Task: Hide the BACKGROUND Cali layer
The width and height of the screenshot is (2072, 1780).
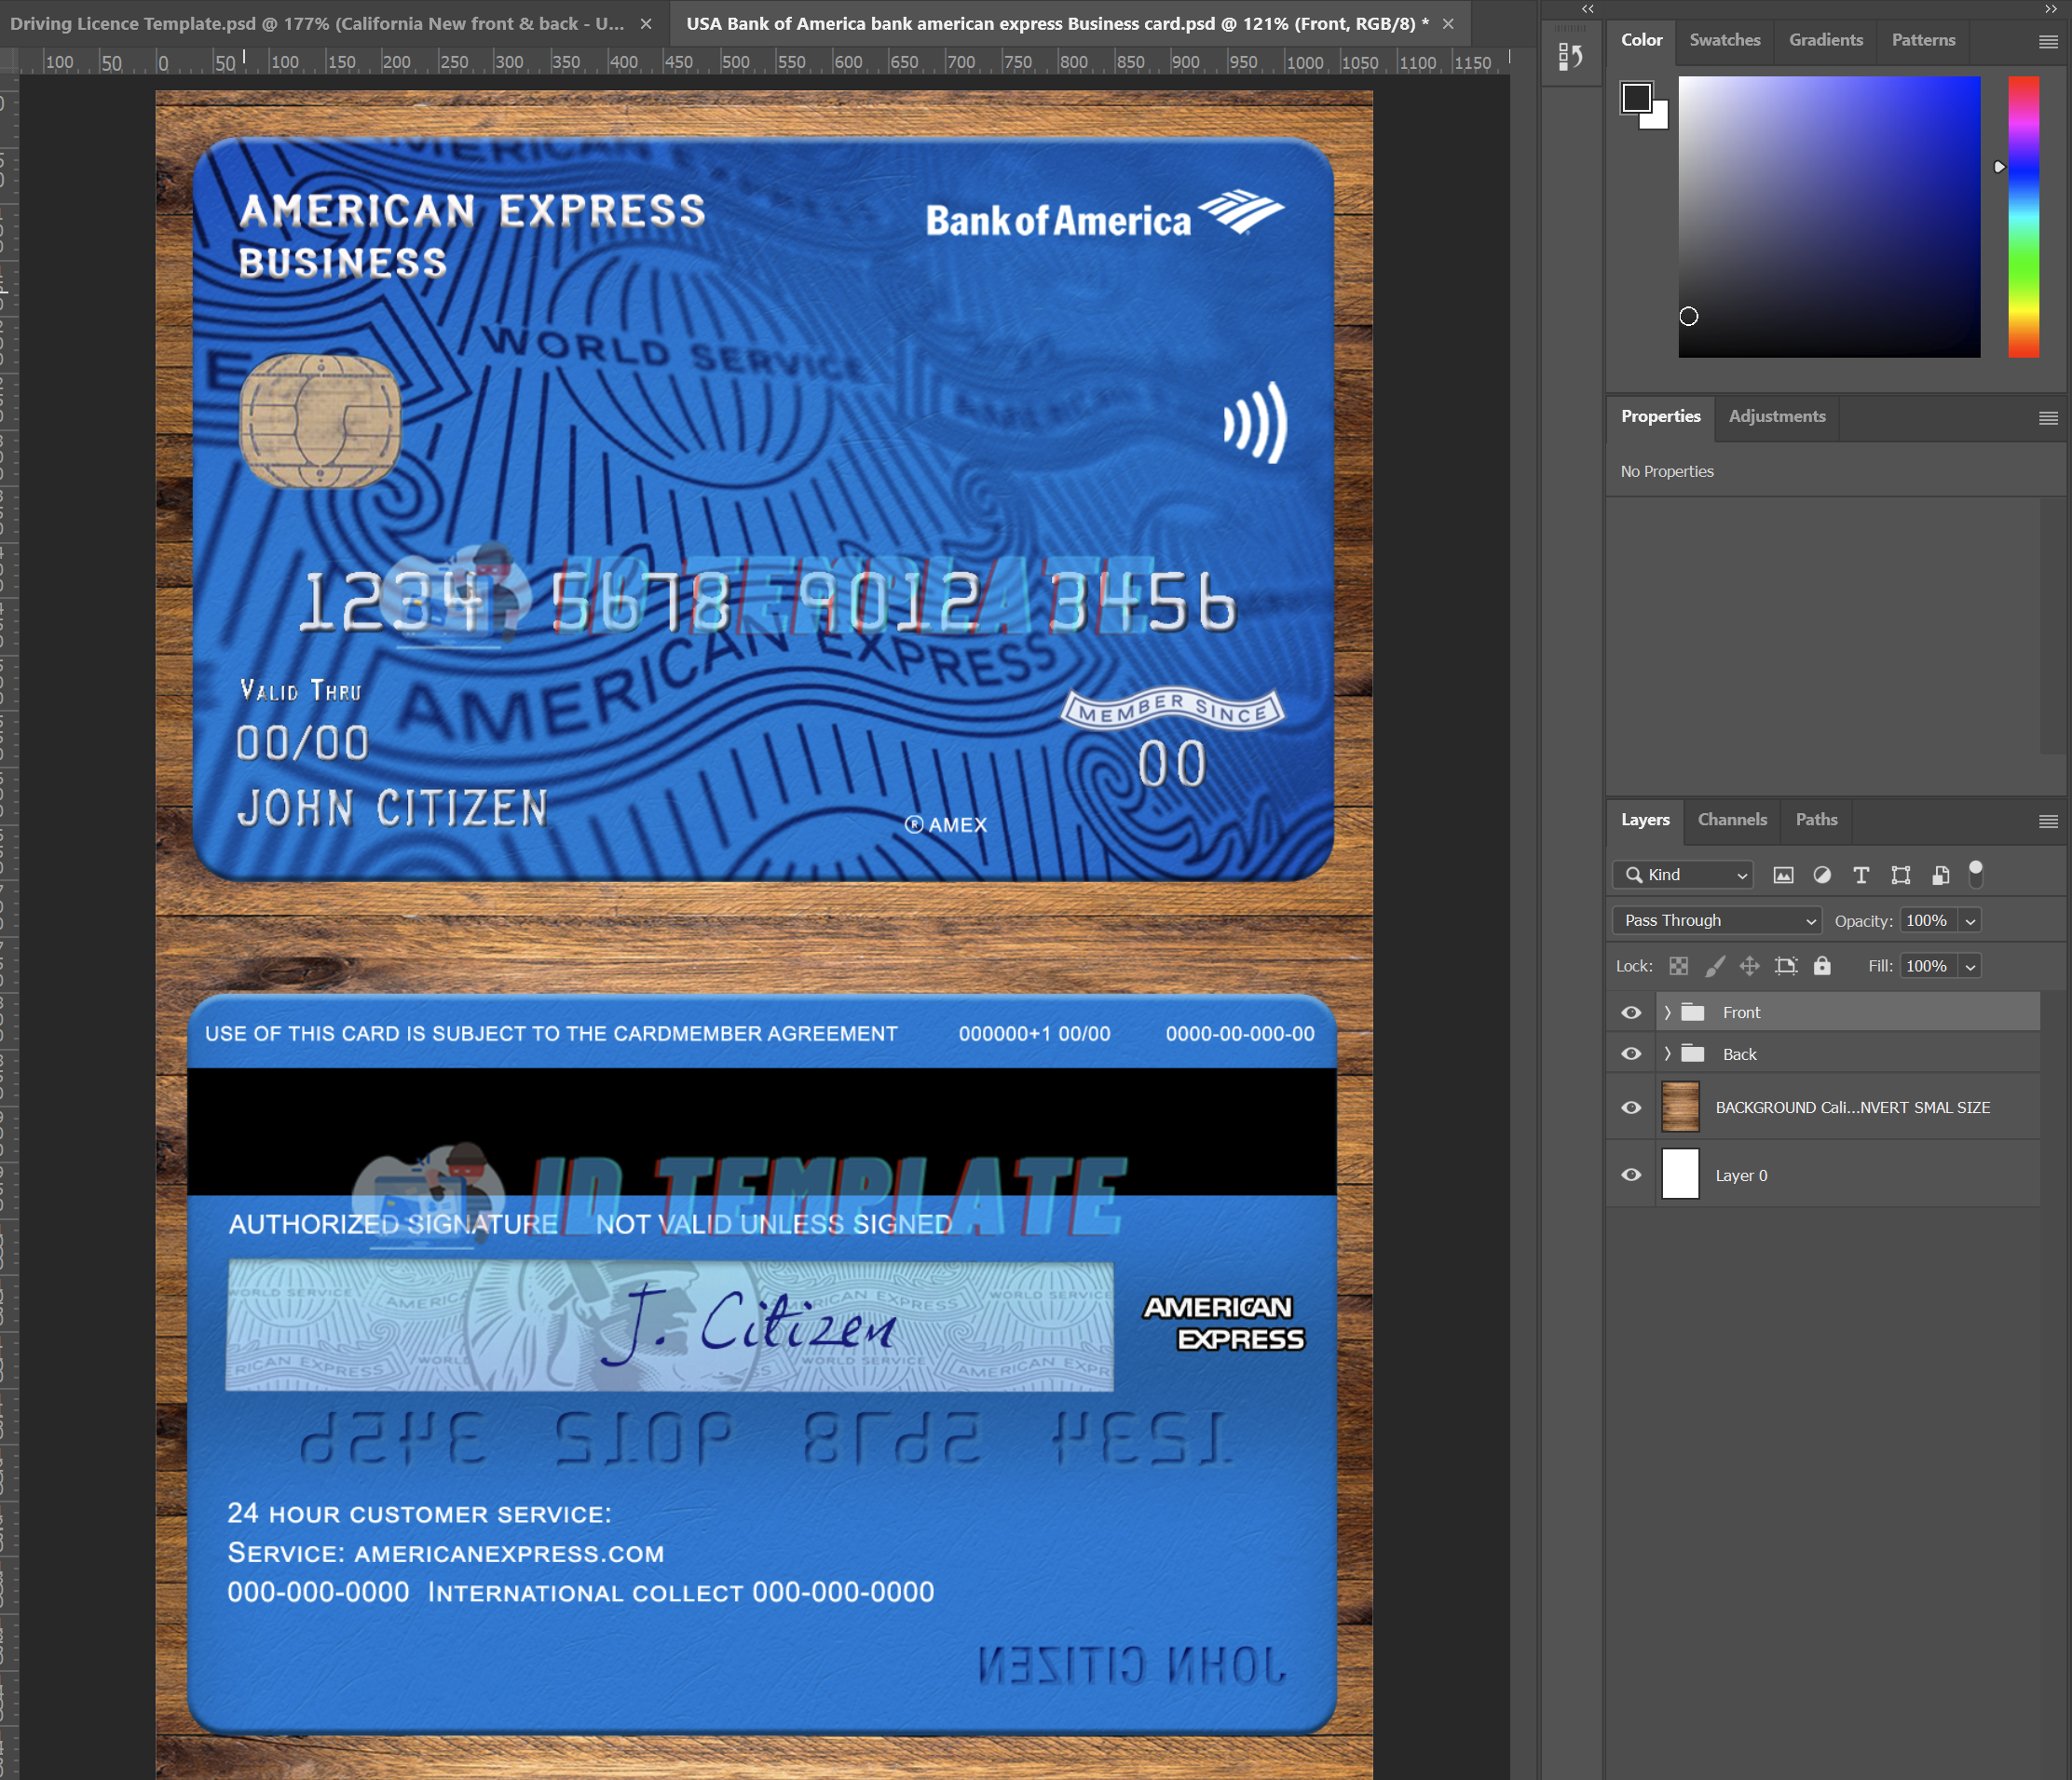Action: pyautogui.click(x=1631, y=1107)
